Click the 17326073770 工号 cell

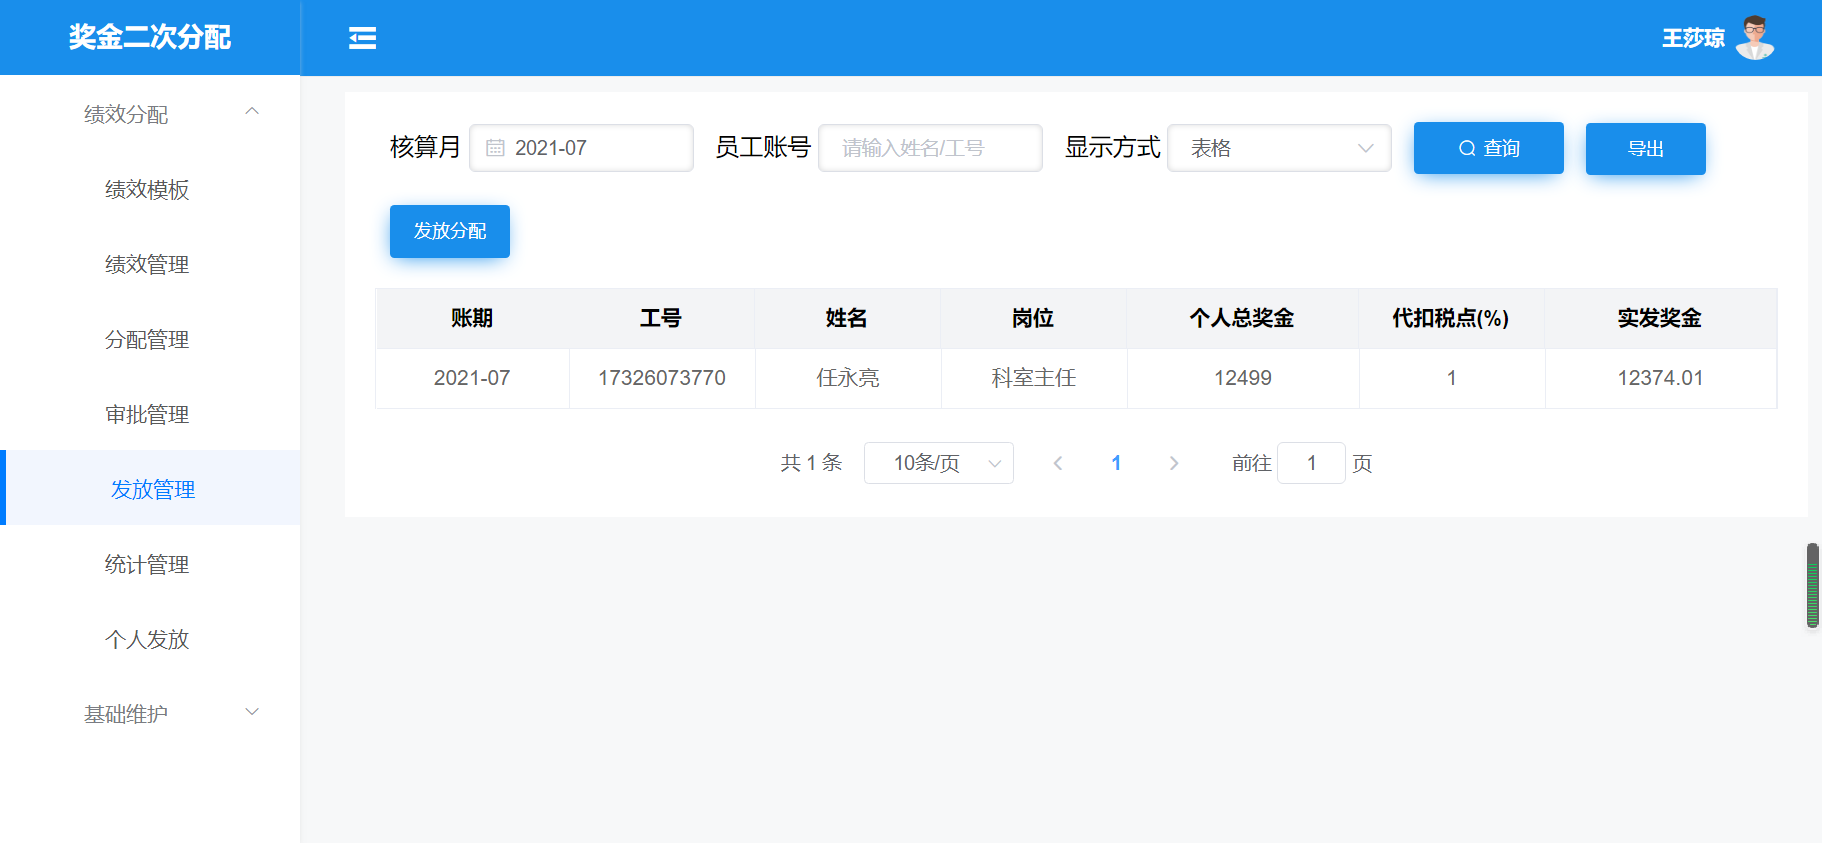point(662,378)
